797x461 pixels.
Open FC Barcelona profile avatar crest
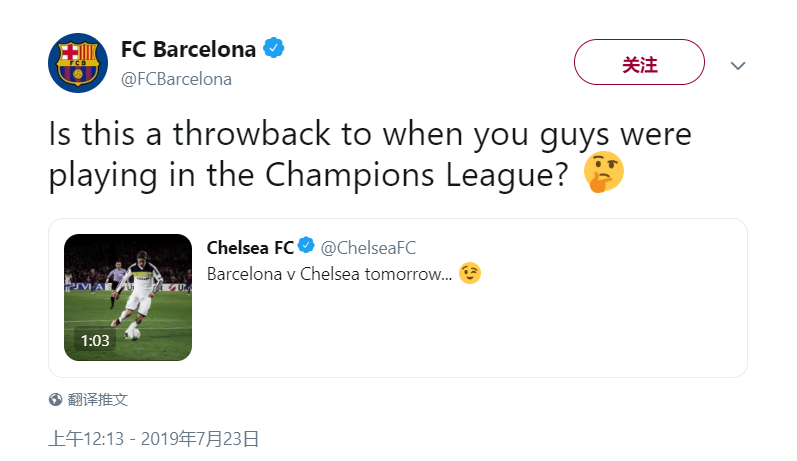(x=78, y=63)
